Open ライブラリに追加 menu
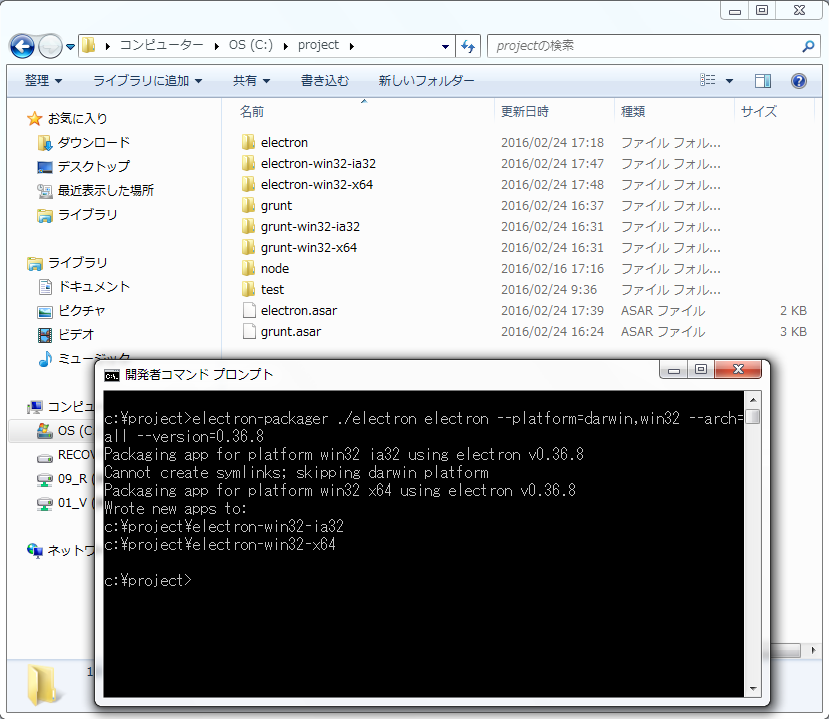 (148, 80)
